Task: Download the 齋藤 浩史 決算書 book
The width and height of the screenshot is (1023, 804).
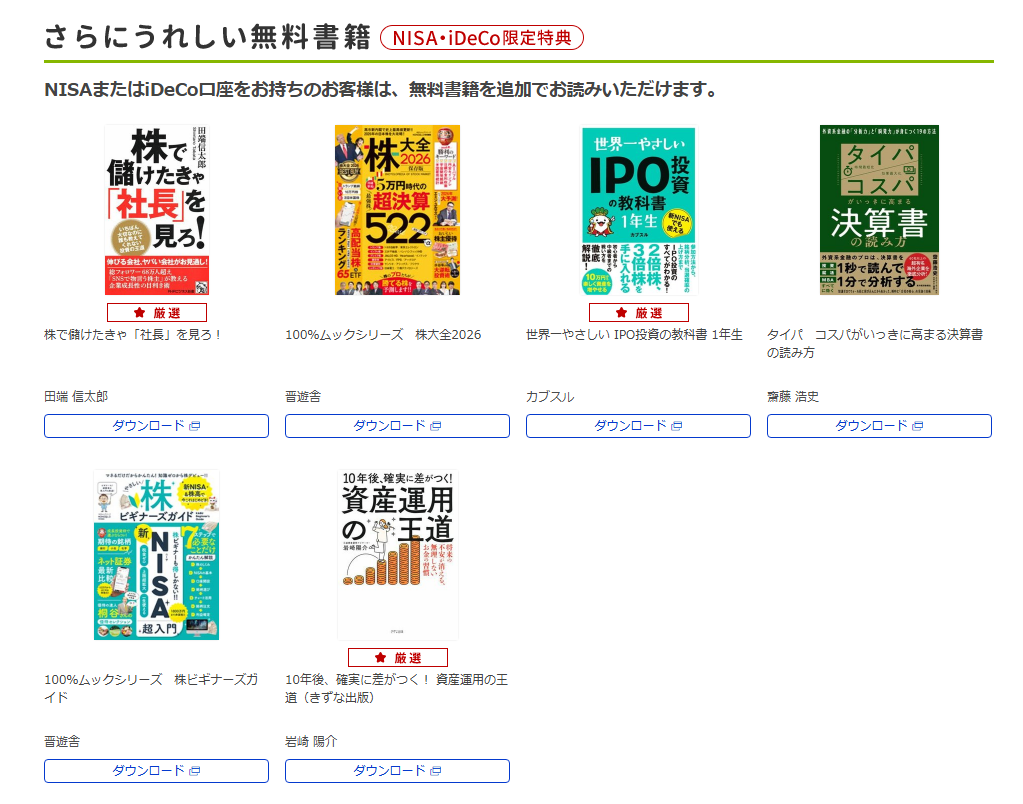Action: (x=879, y=426)
